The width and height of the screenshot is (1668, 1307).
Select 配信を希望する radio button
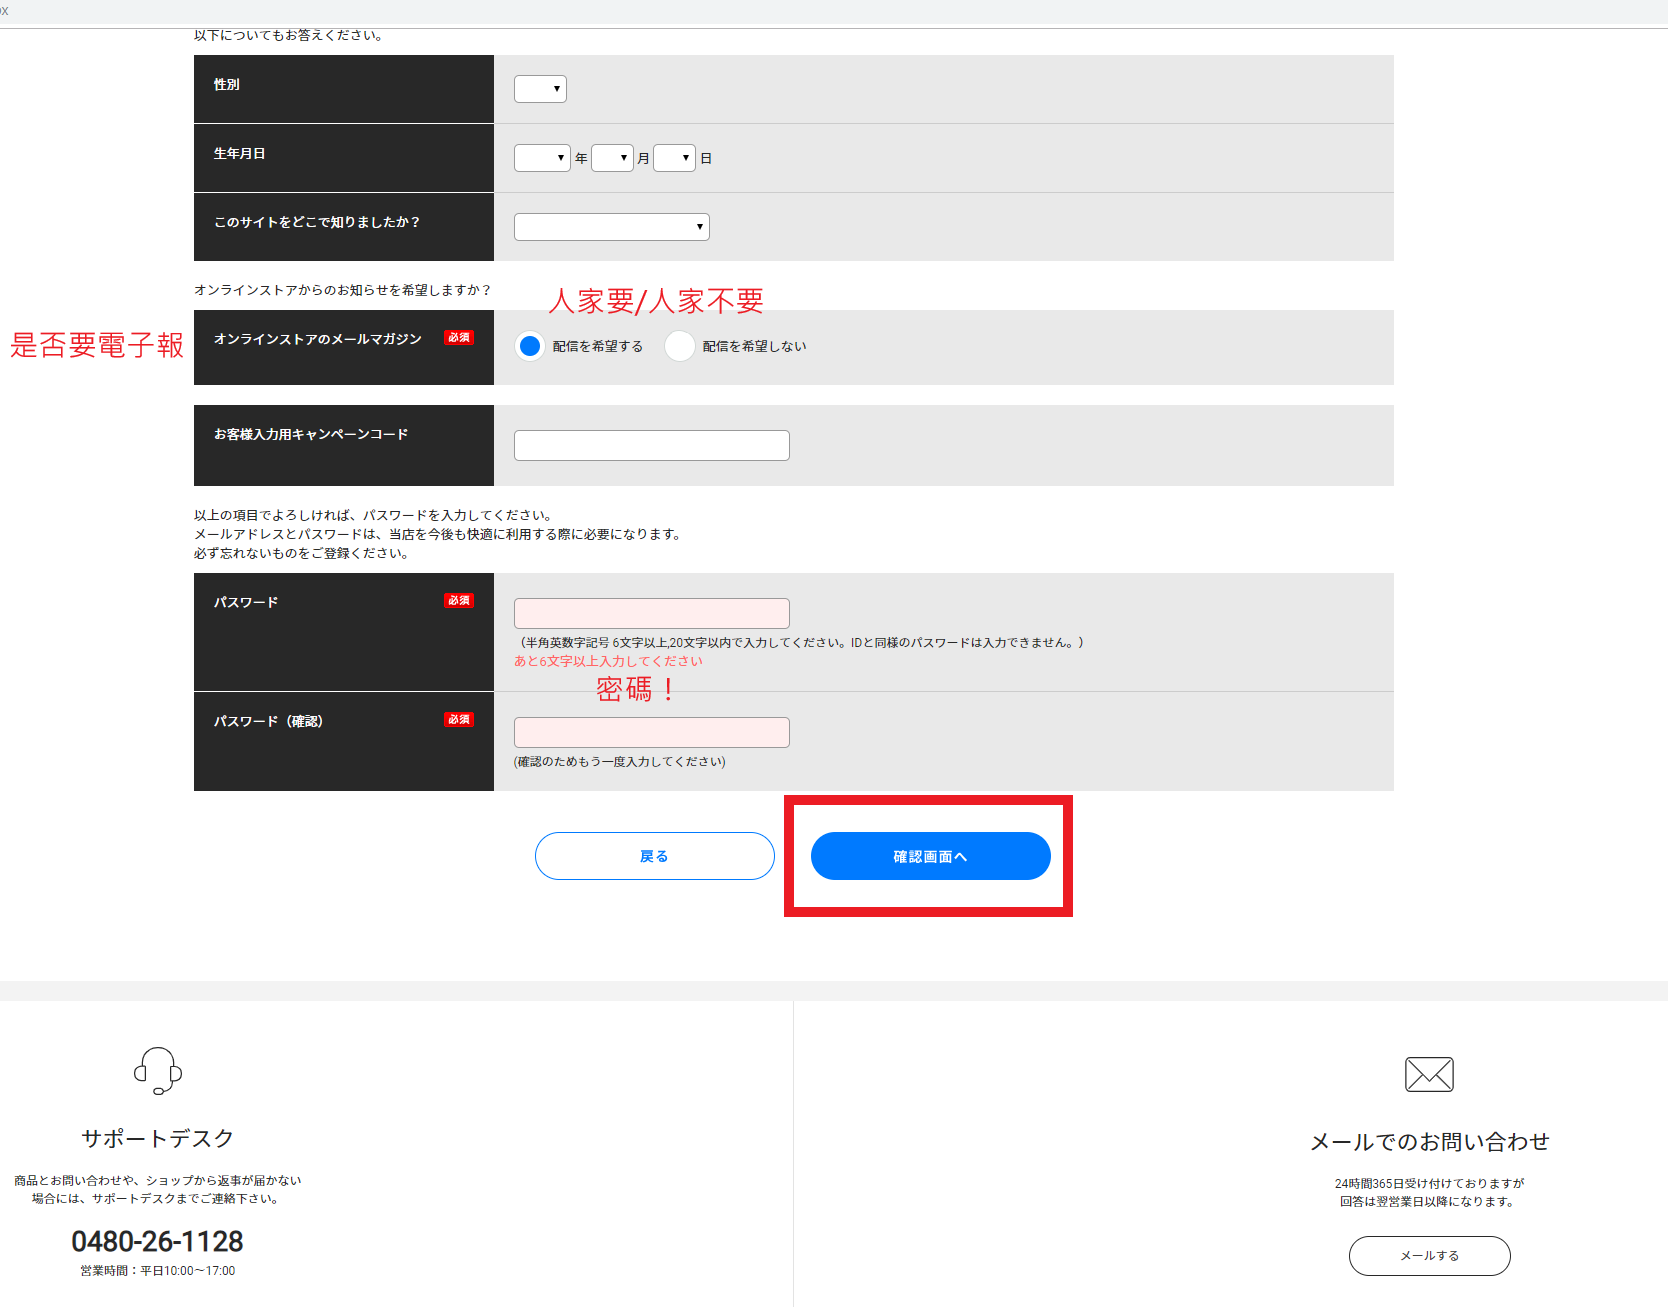pyautogui.click(x=530, y=346)
